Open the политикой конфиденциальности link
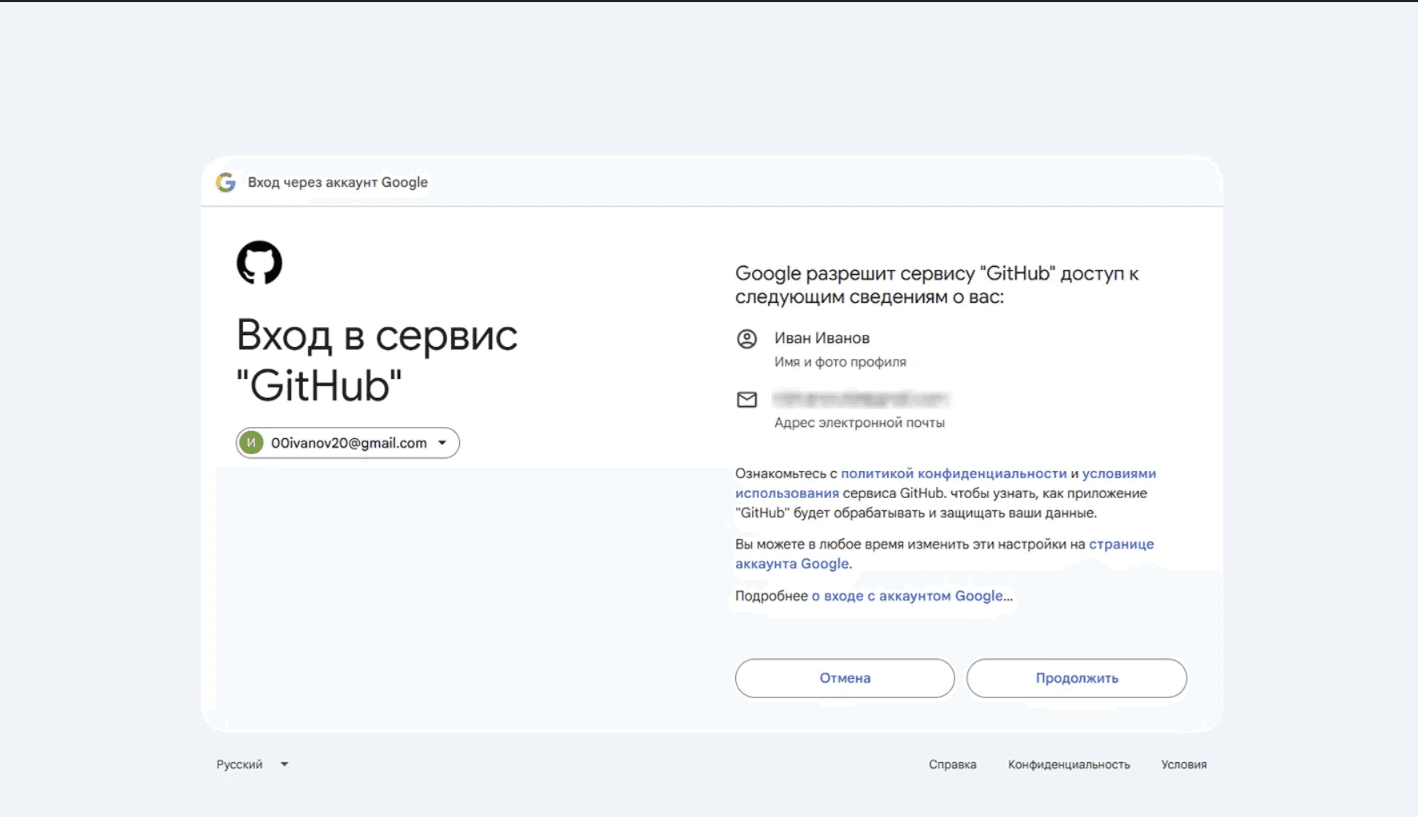Image resolution: width=1418 pixels, height=817 pixels. tap(954, 473)
